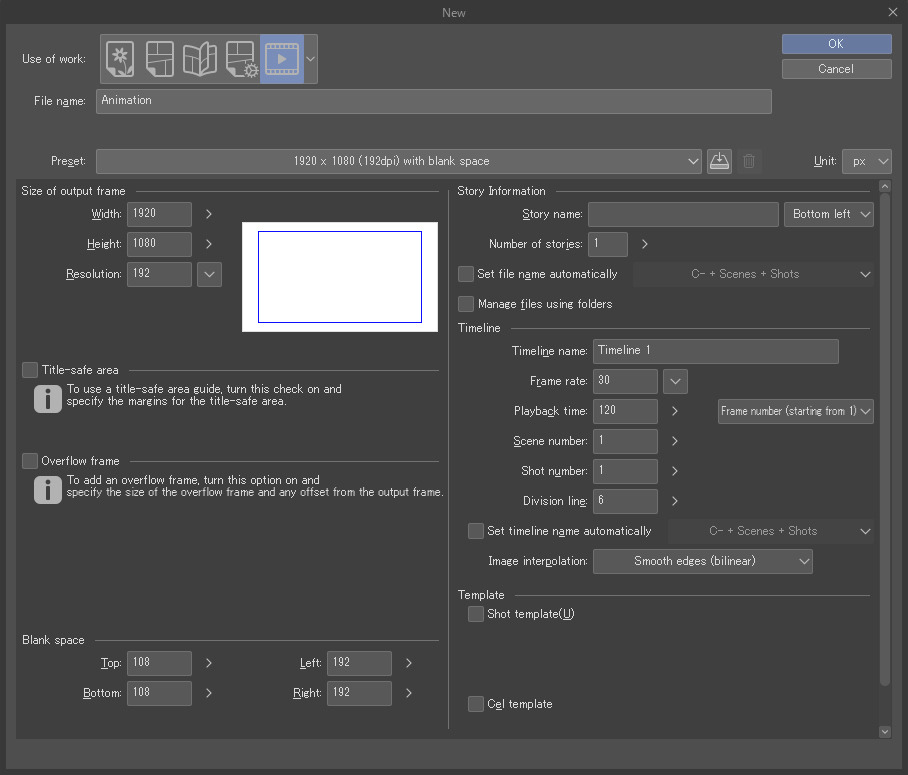Open the Frame rate dropdown arrow

(675, 381)
